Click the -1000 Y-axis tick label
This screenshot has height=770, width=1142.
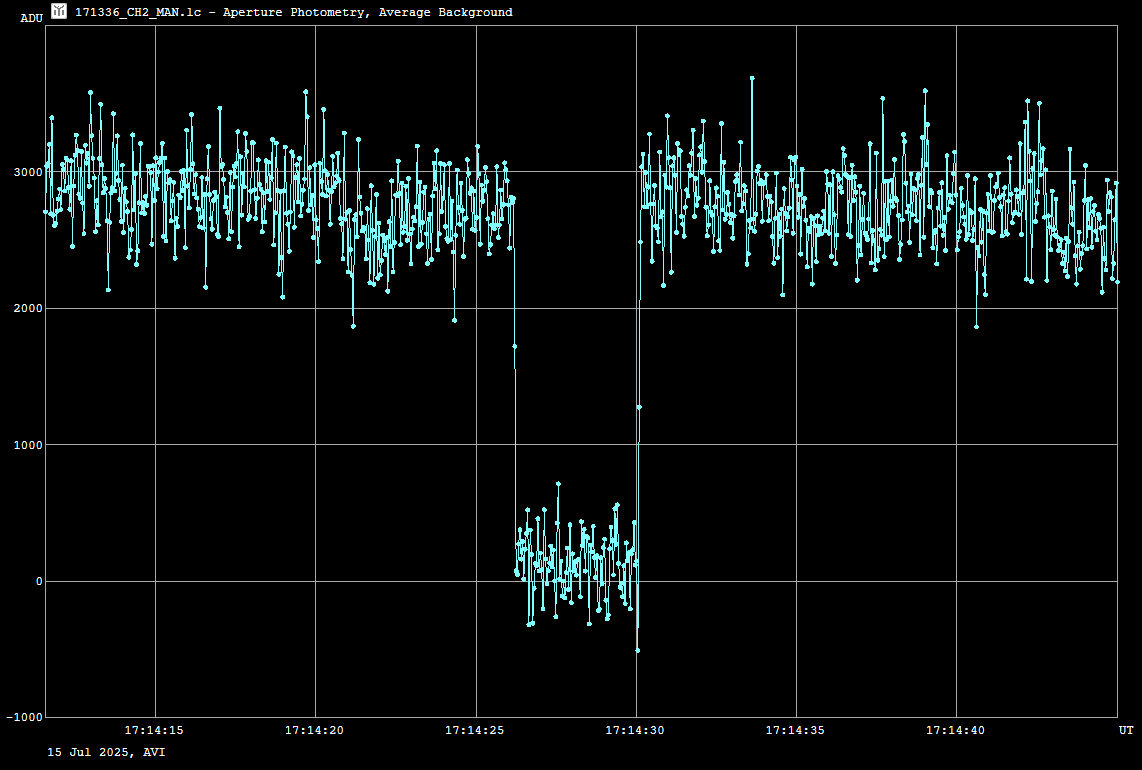coord(24,718)
